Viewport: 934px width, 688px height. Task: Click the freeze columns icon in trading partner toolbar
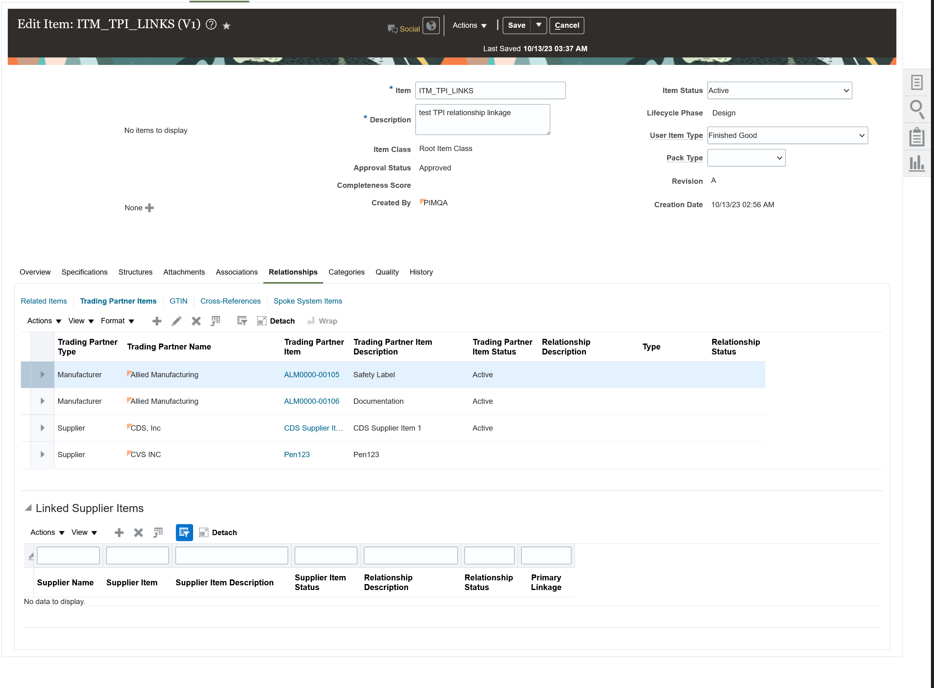[216, 321]
